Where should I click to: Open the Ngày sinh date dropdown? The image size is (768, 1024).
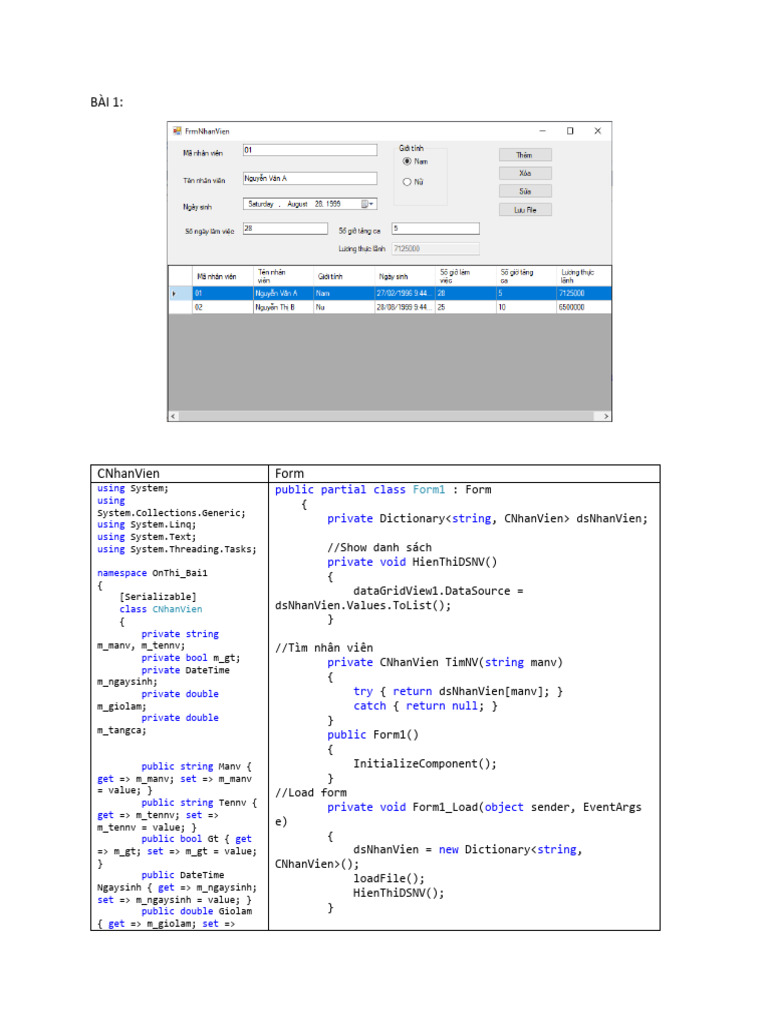[373, 204]
